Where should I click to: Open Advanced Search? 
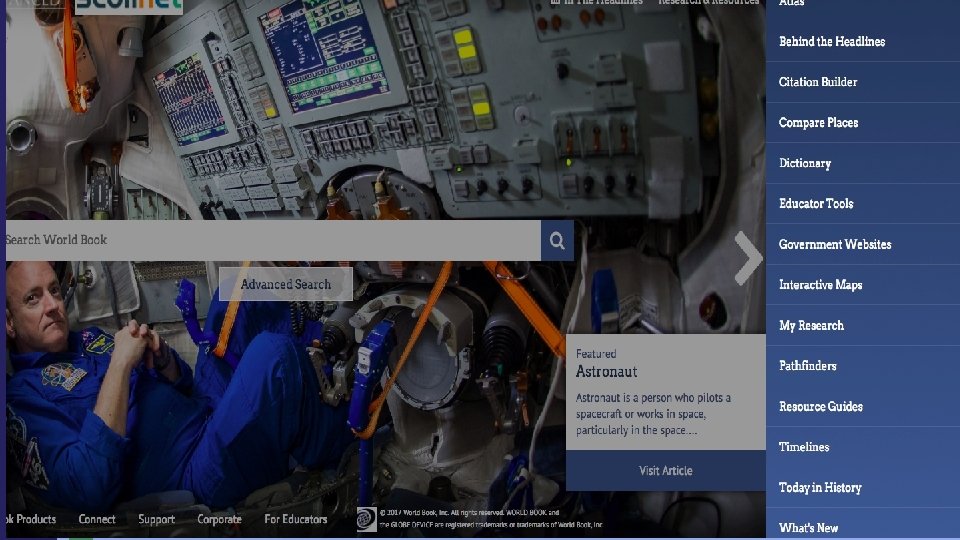tap(286, 284)
